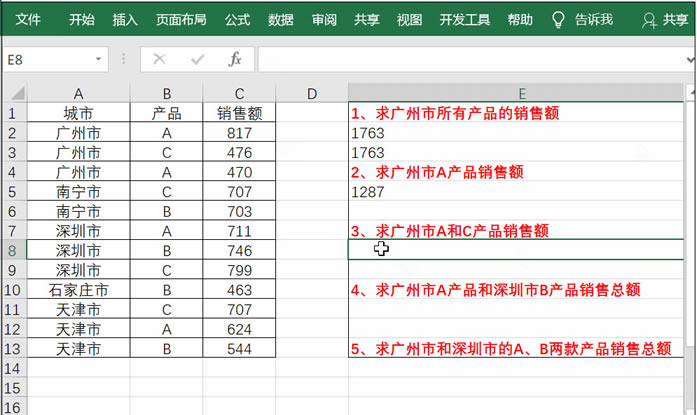The width and height of the screenshot is (697, 415).
Task: Click the 告诉我 search box text
Action: pyautogui.click(x=593, y=19)
